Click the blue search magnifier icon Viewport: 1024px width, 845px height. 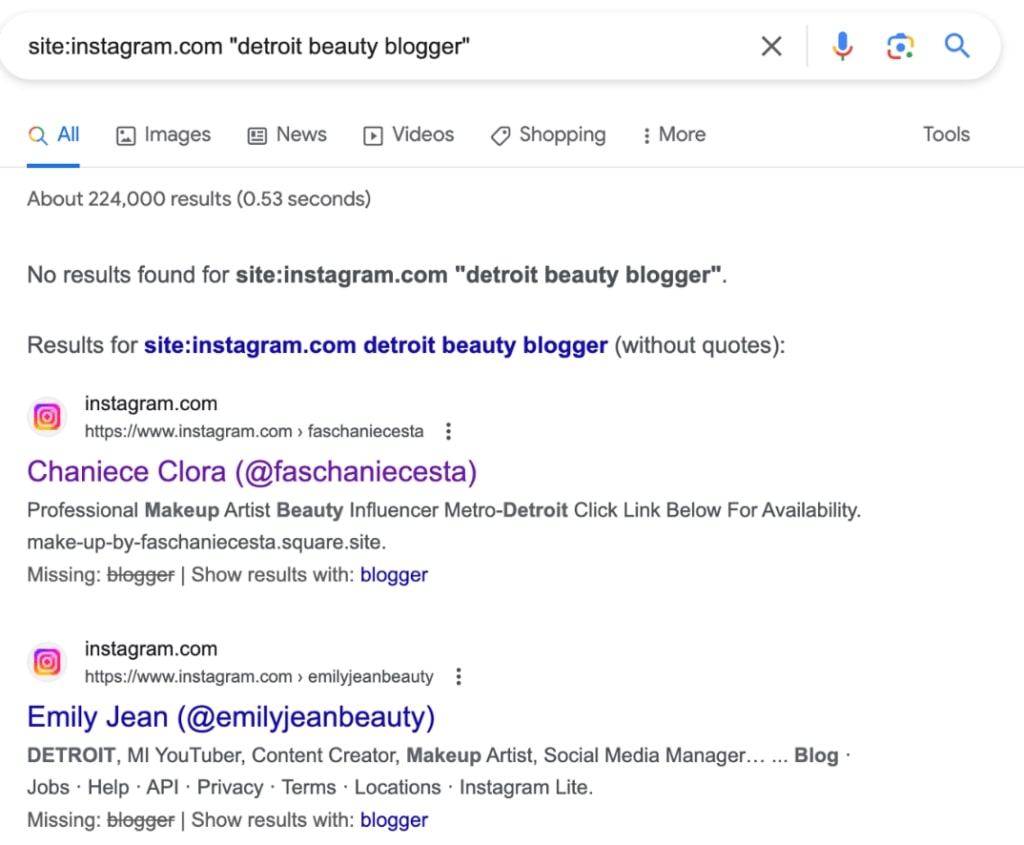[956, 46]
